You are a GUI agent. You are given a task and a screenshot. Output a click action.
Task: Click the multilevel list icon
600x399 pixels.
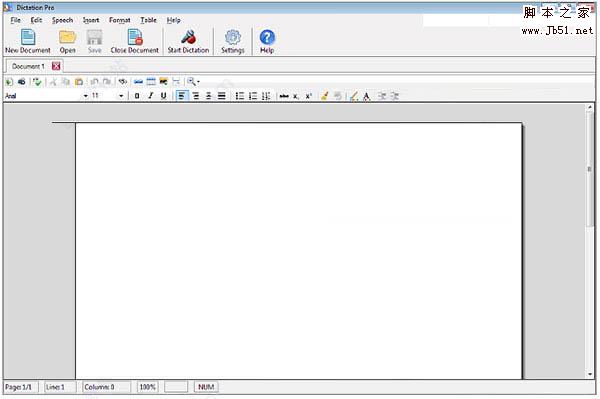coord(266,96)
